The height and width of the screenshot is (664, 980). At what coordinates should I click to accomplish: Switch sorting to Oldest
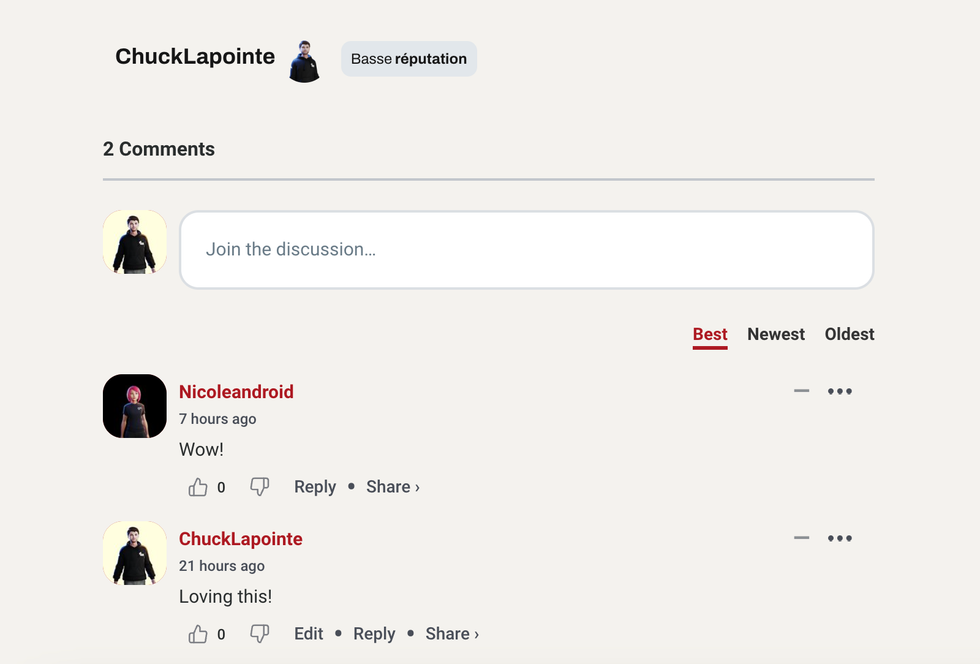click(849, 334)
